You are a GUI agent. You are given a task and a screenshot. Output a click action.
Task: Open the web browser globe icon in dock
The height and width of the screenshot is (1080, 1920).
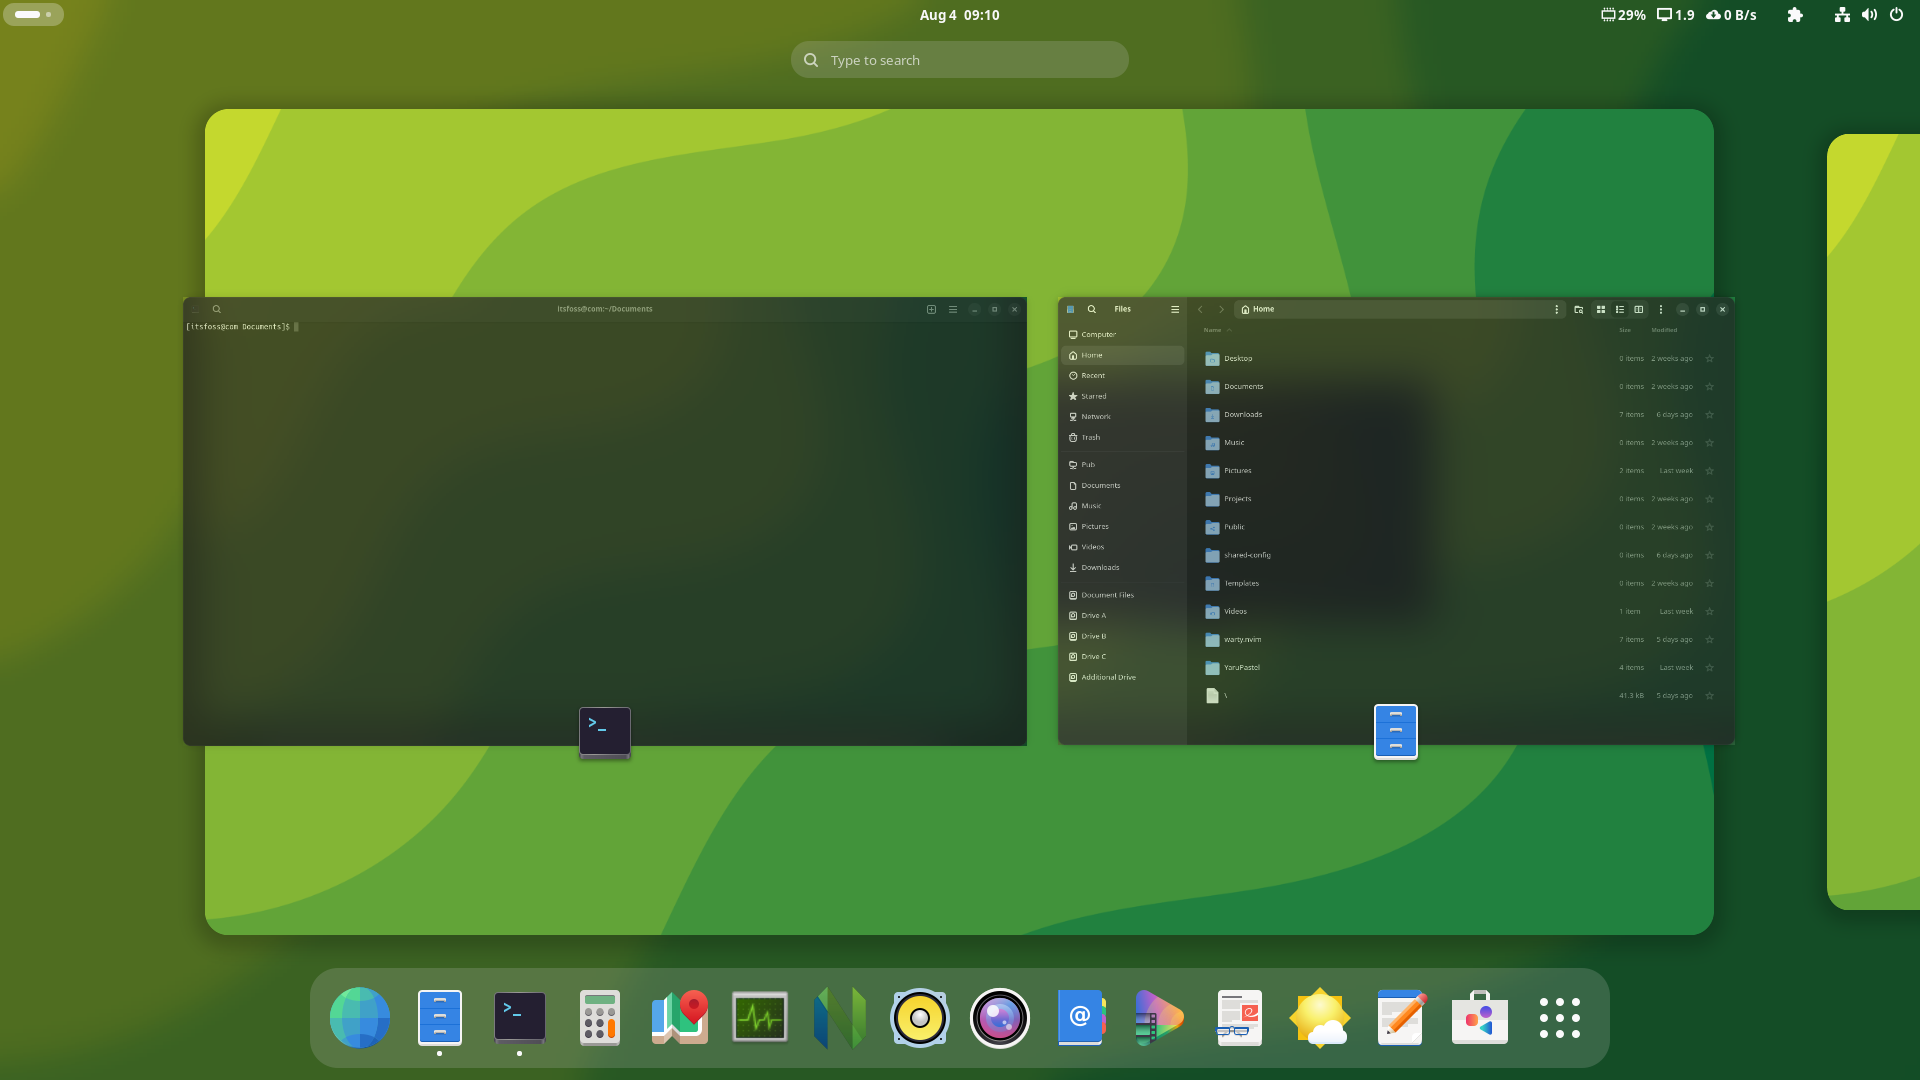pos(360,1018)
